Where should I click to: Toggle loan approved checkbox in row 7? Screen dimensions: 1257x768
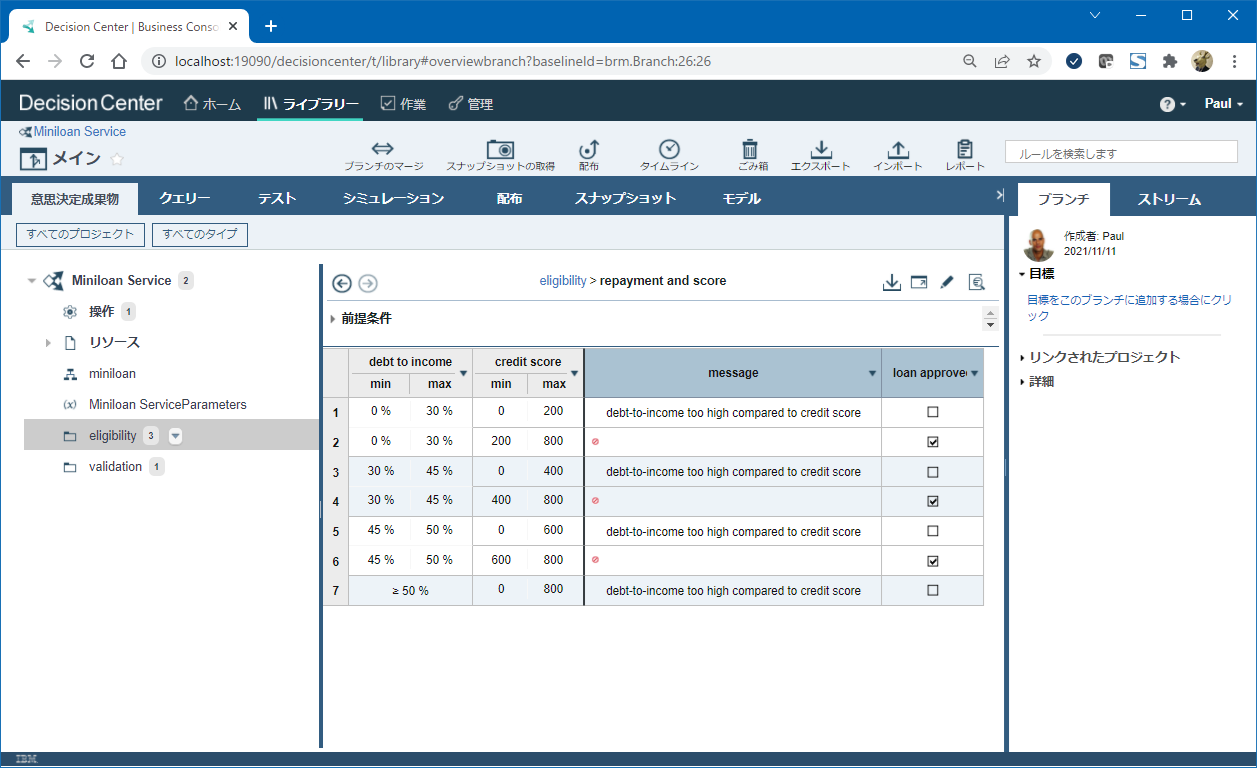(x=933, y=590)
